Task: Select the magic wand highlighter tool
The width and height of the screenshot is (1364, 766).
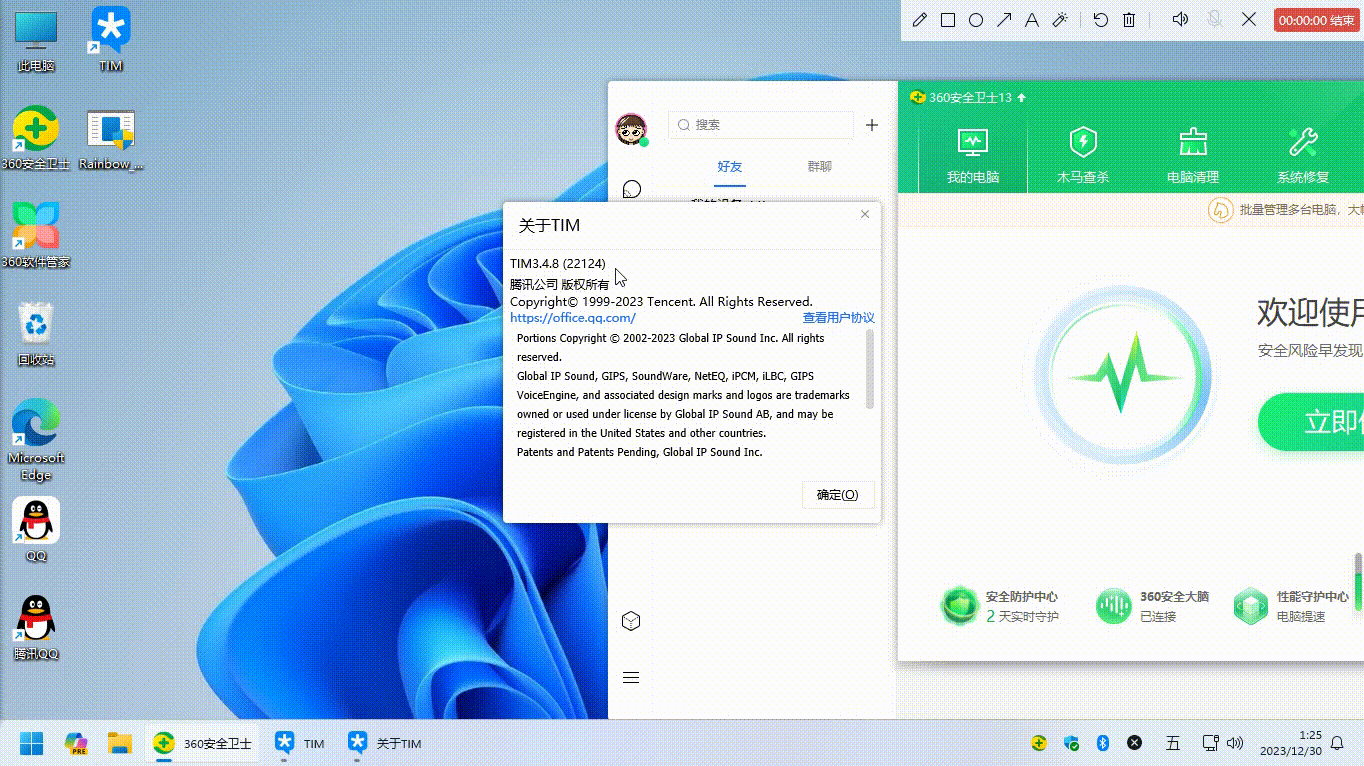Action: click(x=1060, y=20)
